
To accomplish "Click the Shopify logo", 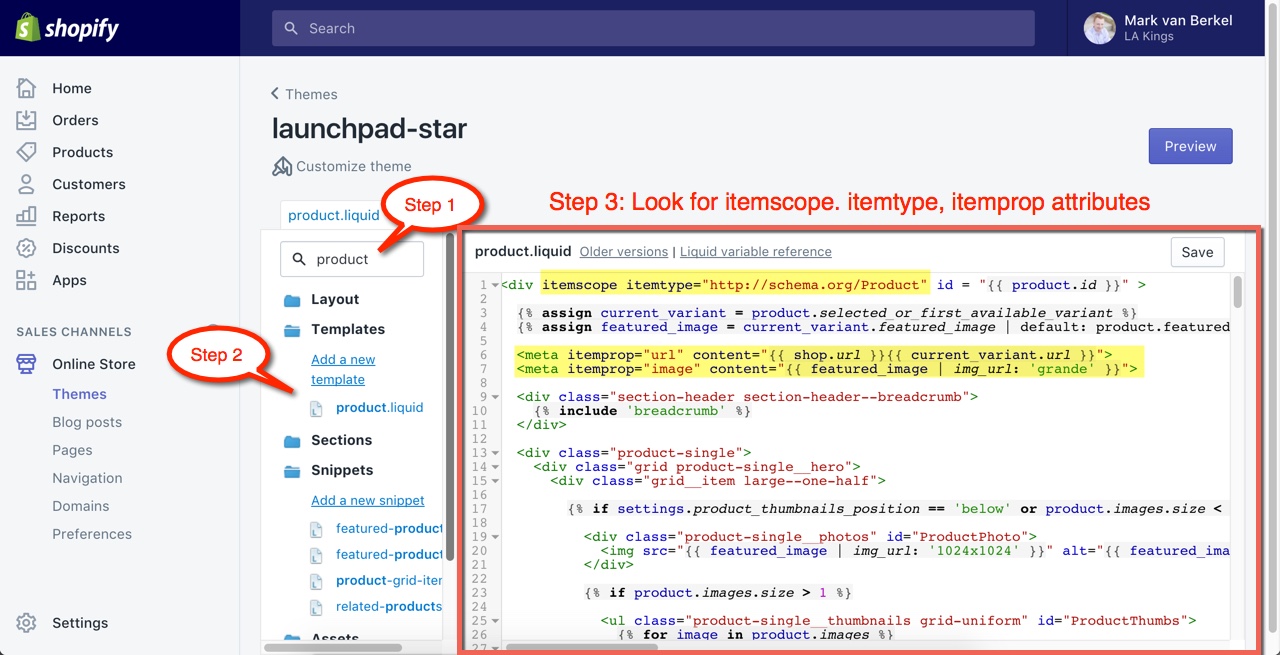I will (x=67, y=28).
